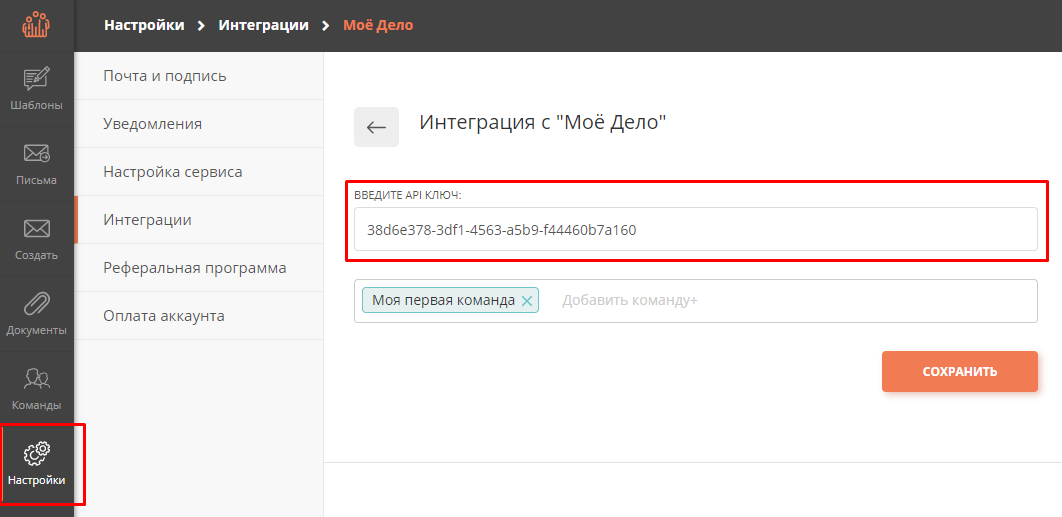Open the Письма letters section
The image size is (1062, 517).
coord(37,164)
